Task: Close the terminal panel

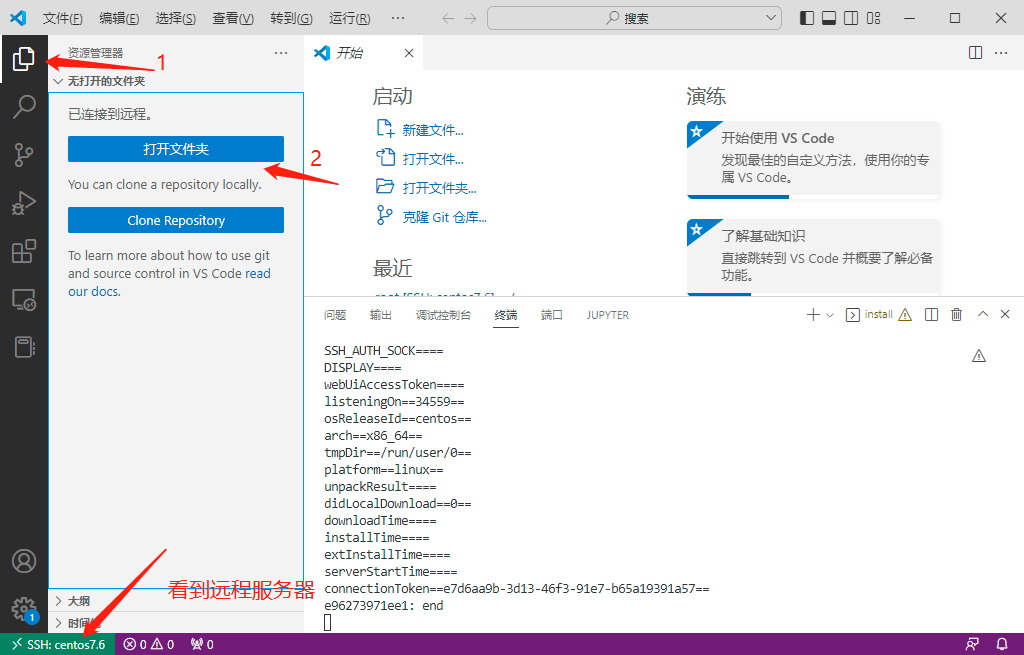Action: 1005,314
